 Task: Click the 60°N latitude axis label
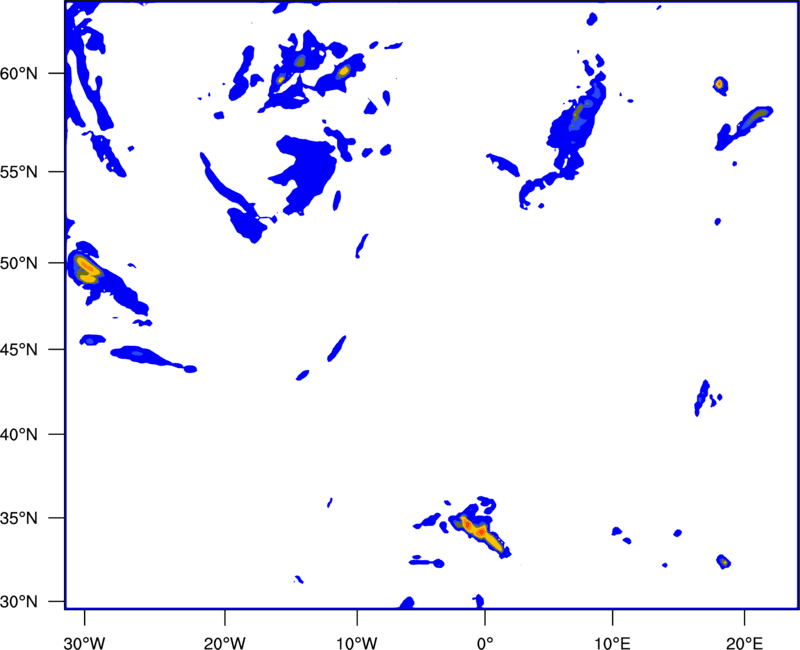(x=19, y=74)
